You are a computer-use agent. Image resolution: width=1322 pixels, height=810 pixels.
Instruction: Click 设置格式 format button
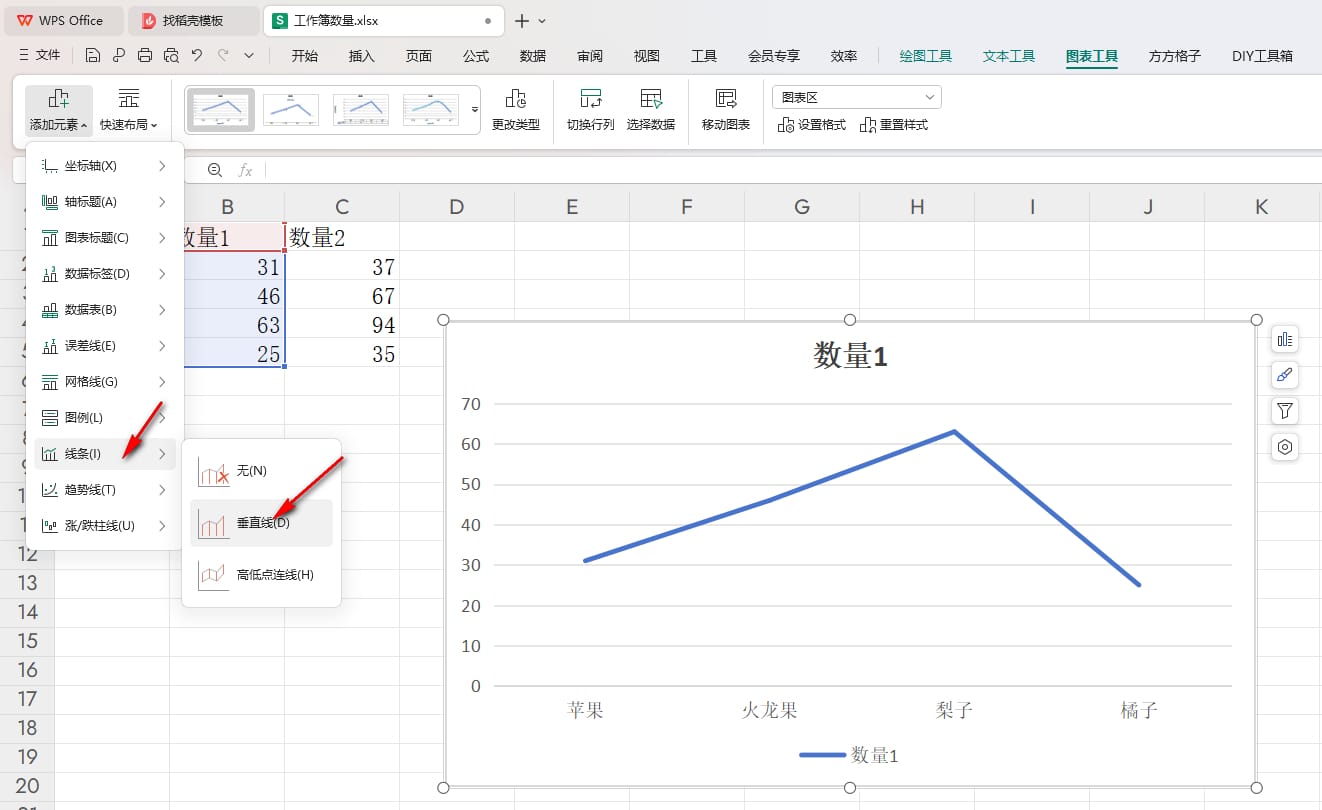(x=812, y=125)
